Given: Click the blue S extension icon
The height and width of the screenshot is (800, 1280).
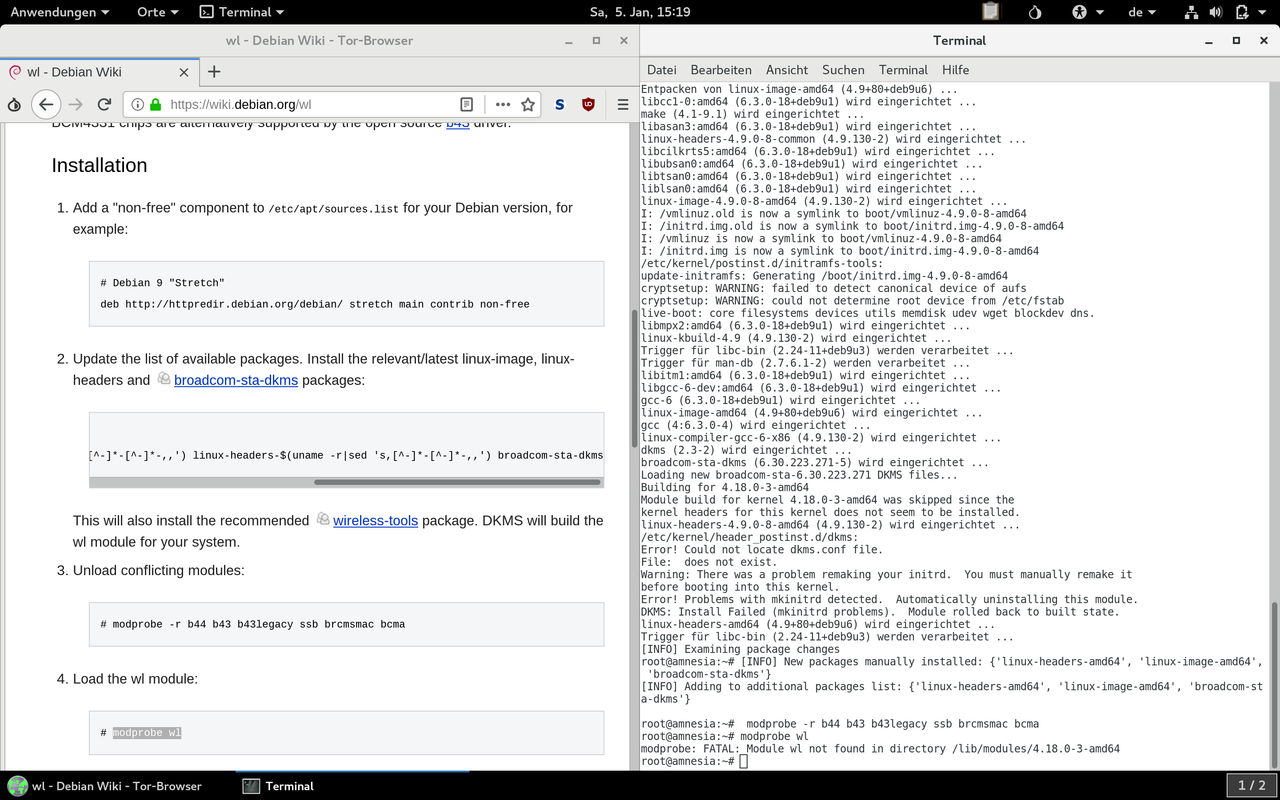Looking at the screenshot, I should [560, 104].
